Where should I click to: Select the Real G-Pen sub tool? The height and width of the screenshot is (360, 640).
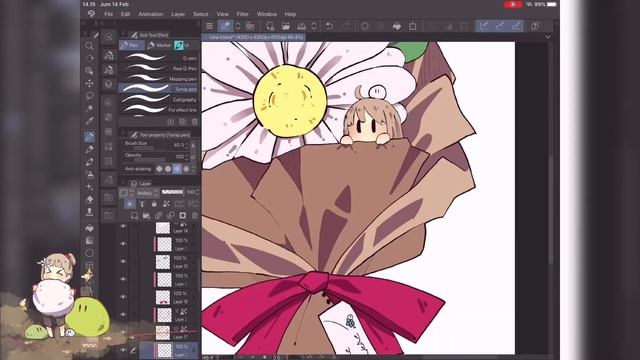click(x=159, y=68)
